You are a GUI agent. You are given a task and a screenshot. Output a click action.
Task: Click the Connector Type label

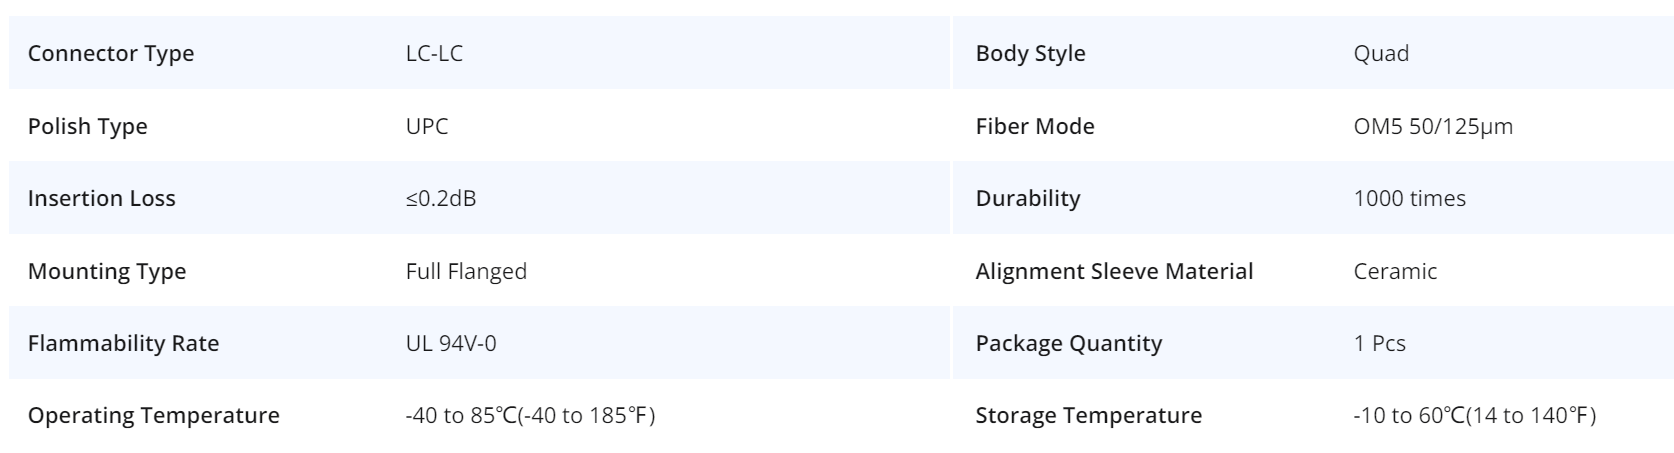point(111,54)
